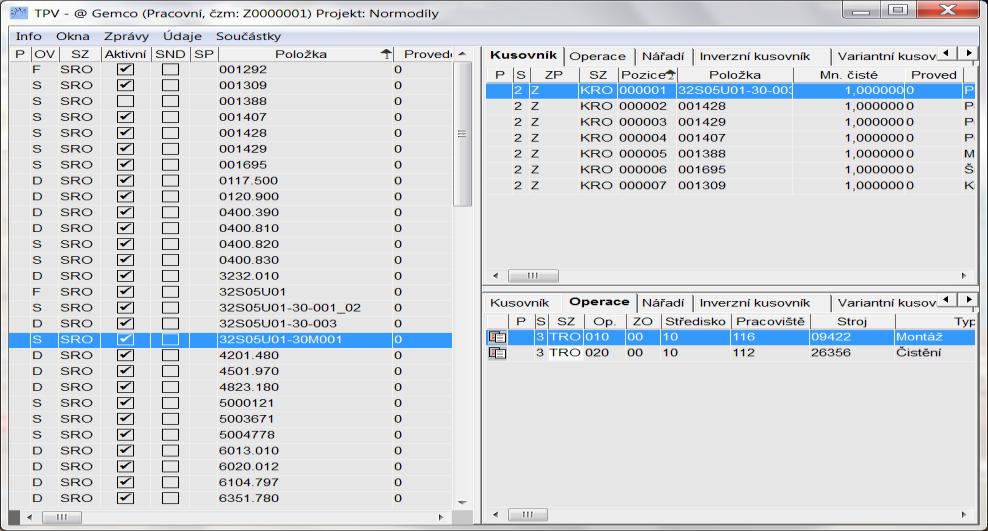Toggle SND checkbox for item 4201.480

pyautogui.click(x=170, y=355)
